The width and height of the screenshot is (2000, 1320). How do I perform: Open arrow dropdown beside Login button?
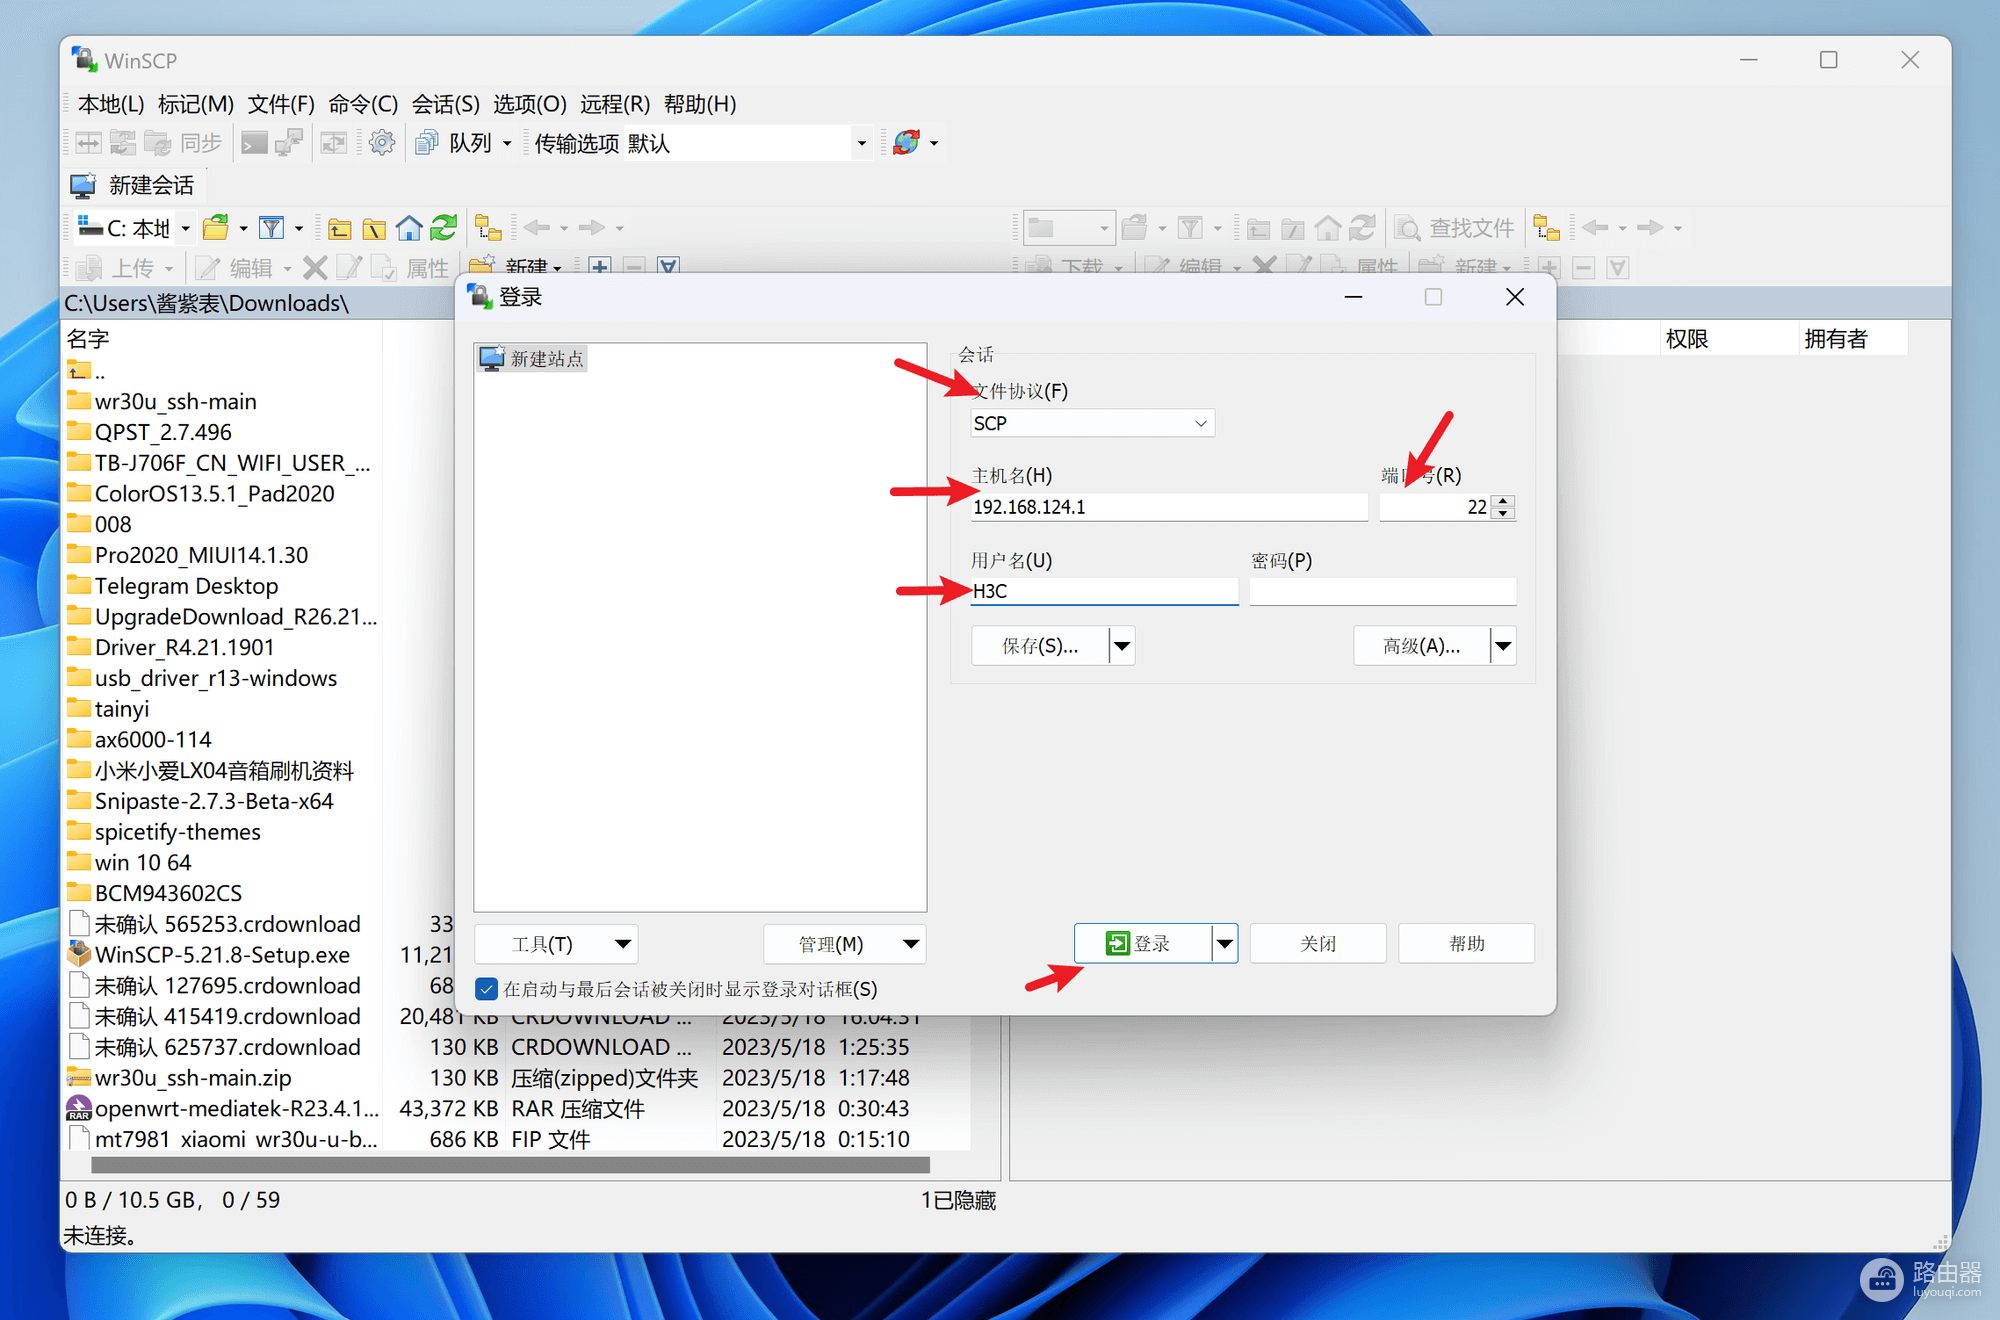[1224, 944]
